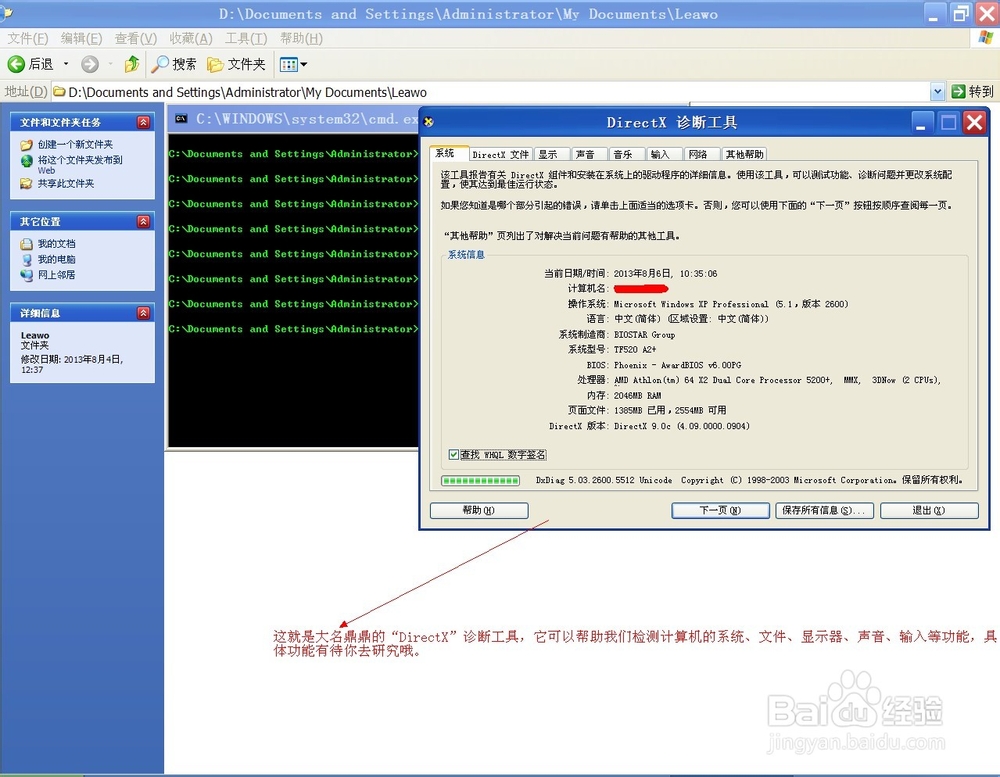Image resolution: width=1000 pixels, height=777 pixels.
Task: Click the My Computer icon in sidebar
Action: [x=26, y=260]
